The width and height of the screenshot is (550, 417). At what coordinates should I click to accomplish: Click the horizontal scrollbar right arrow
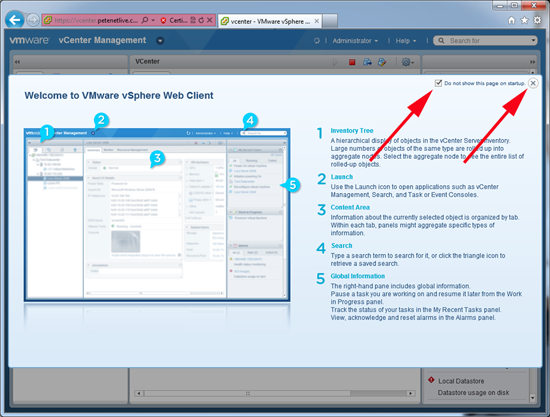(x=410, y=393)
